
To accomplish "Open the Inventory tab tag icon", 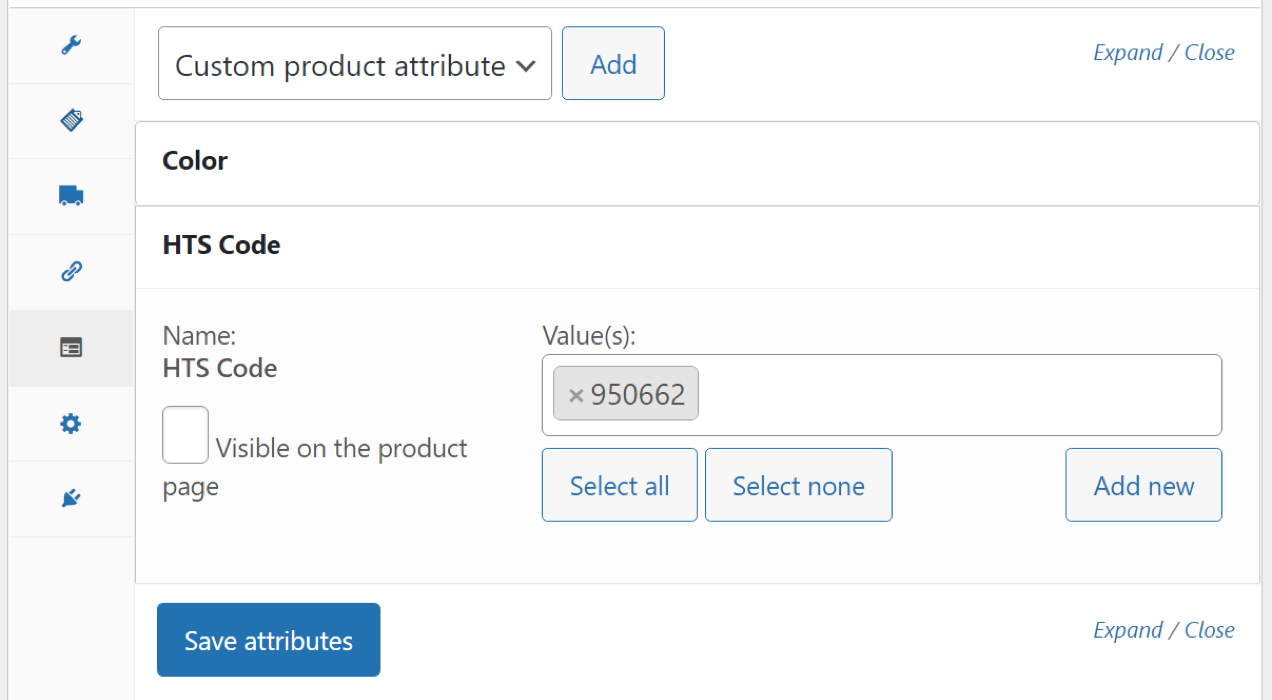I will (x=71, y=121).
